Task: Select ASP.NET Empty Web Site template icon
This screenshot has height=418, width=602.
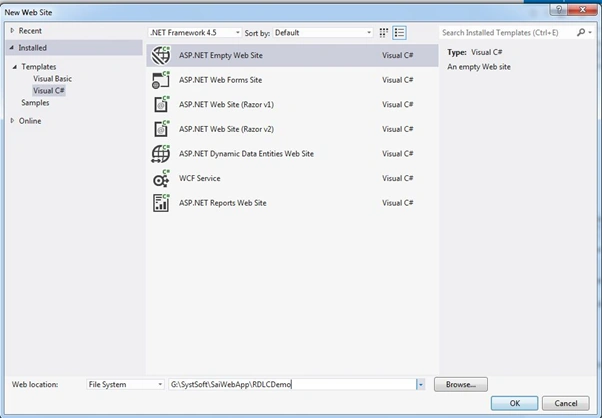Action: 160,55
